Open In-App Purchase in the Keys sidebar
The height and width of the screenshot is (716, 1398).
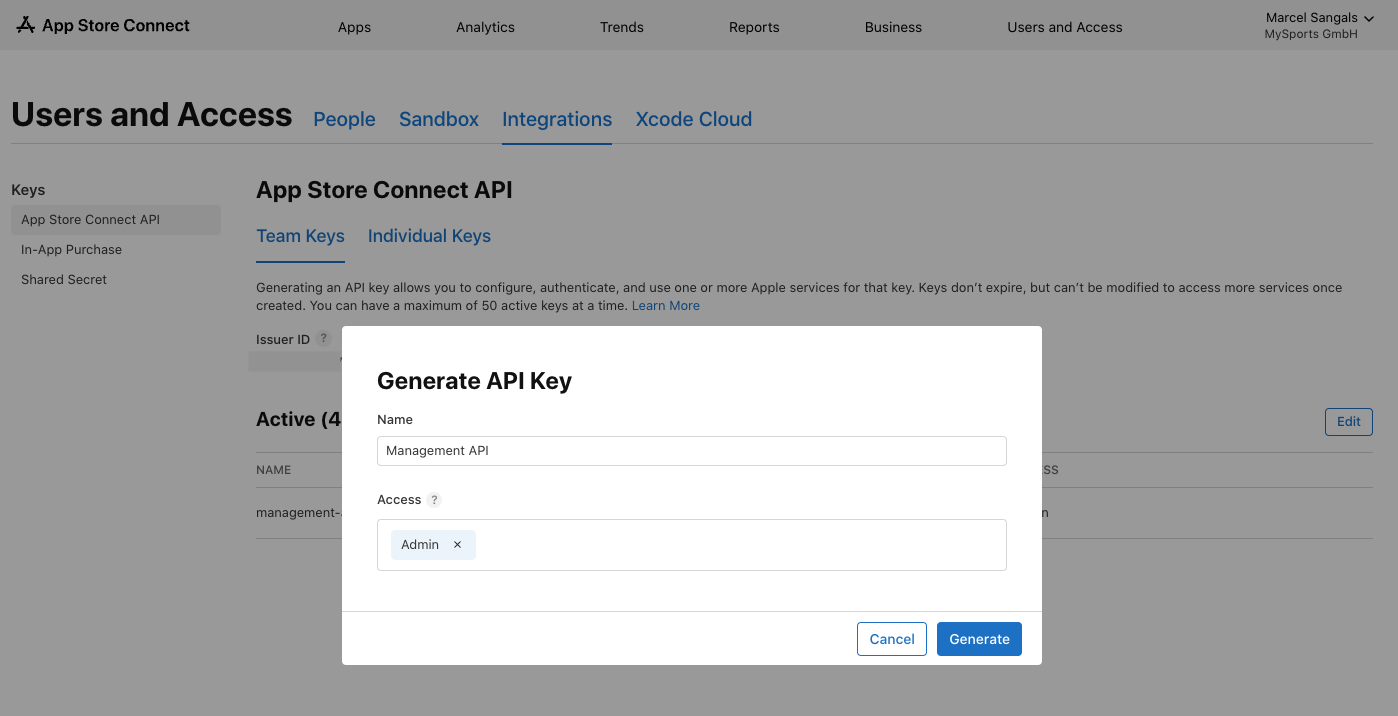[x=71, y=249]
